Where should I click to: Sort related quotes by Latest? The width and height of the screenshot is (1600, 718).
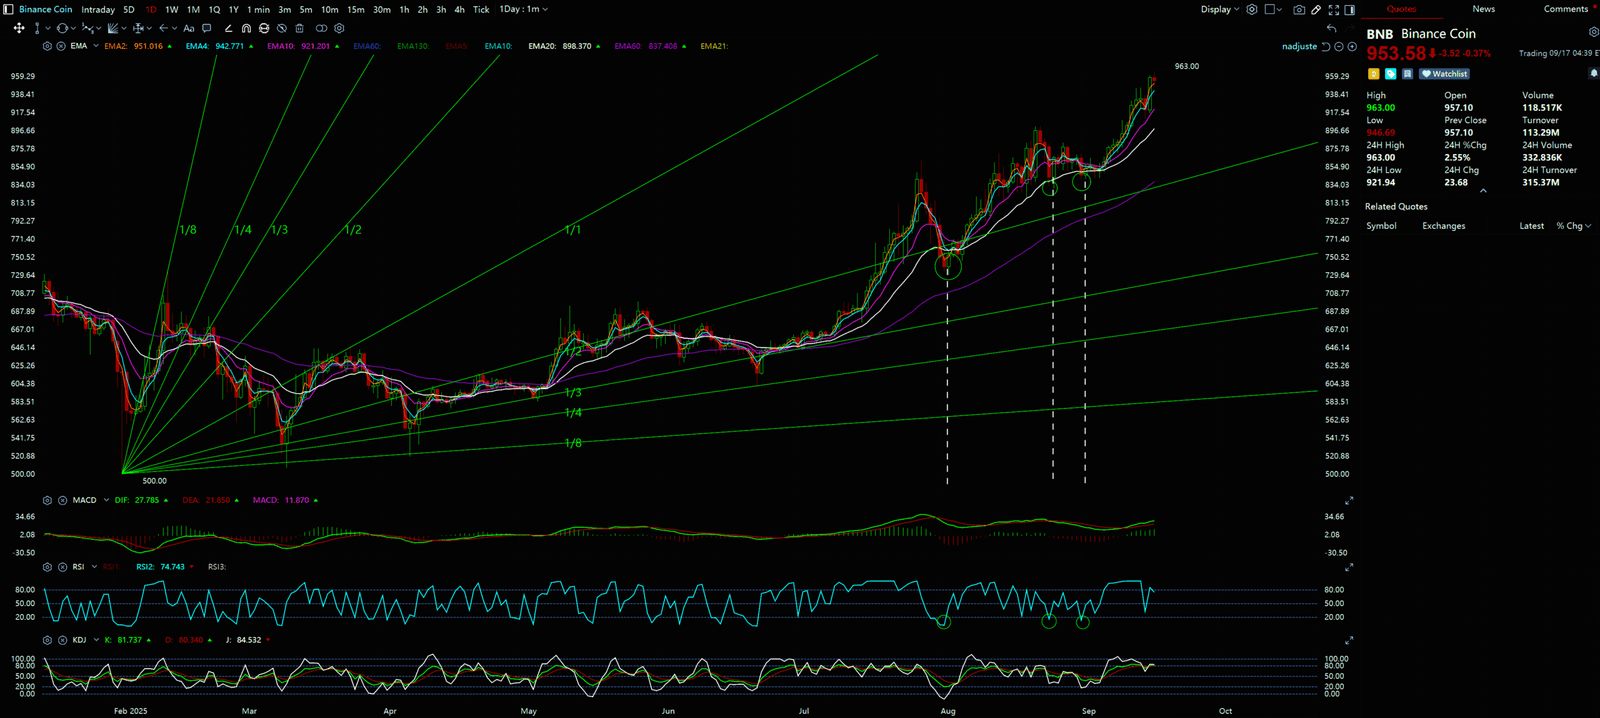coord(1531,226)
